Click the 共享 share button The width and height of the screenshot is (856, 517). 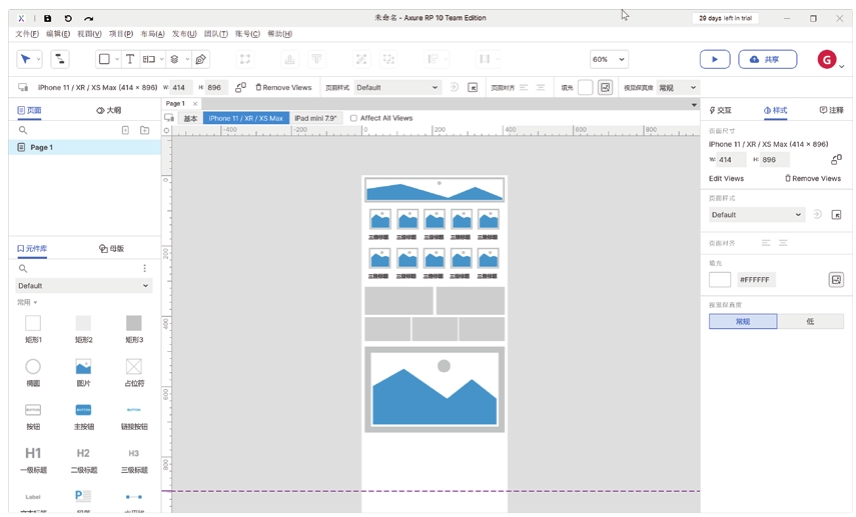[x=766, y=59]
